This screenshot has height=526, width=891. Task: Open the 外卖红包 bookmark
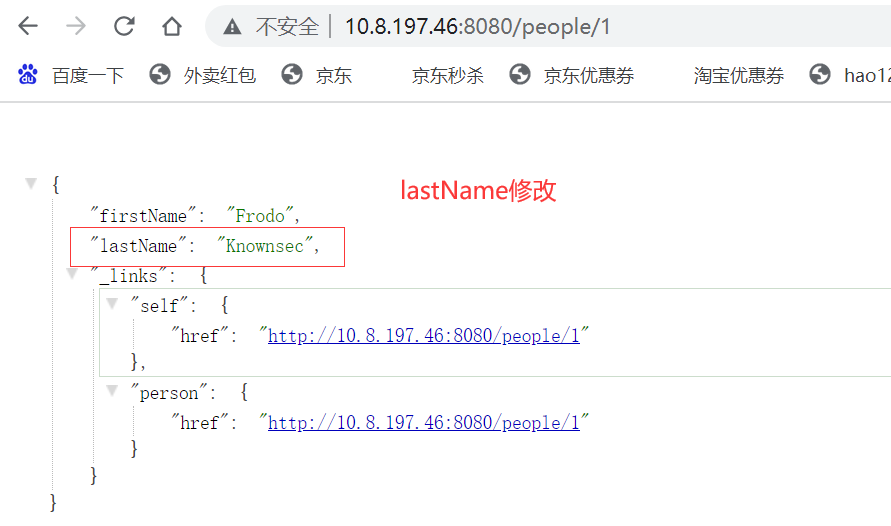(203, 75)
